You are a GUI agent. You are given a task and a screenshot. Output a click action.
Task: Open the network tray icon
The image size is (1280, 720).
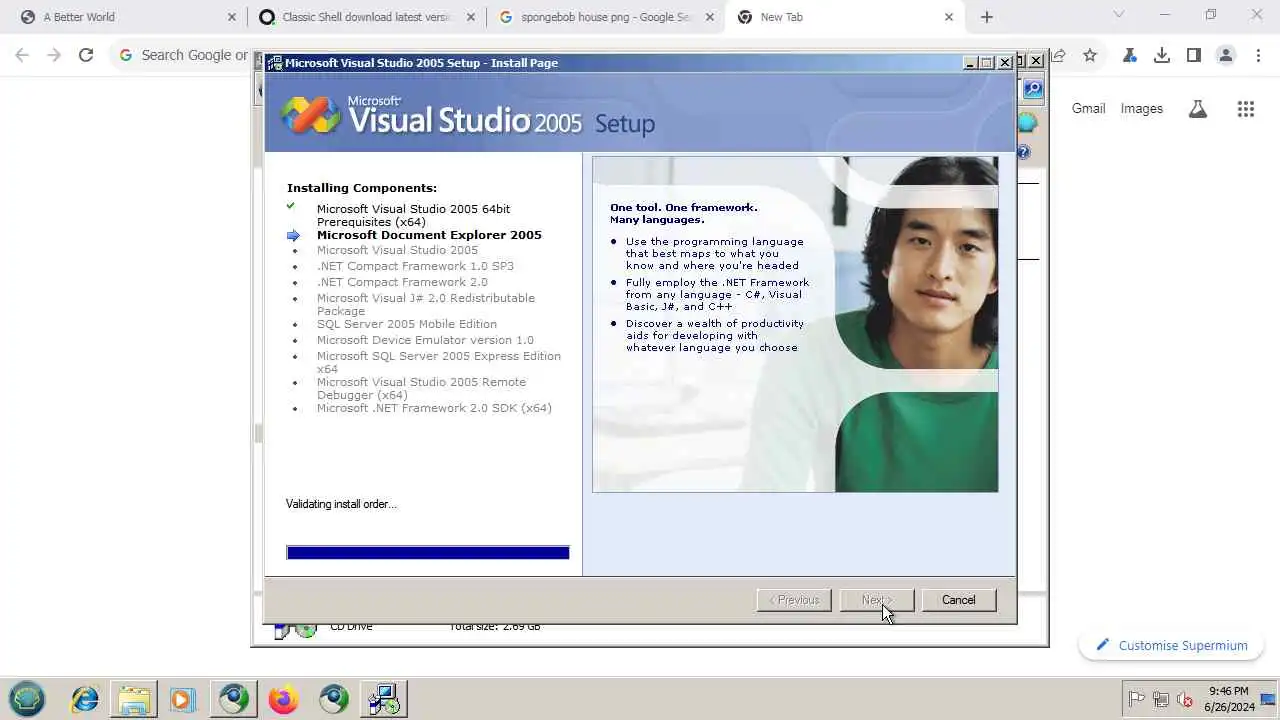[x=1161, y=699]
